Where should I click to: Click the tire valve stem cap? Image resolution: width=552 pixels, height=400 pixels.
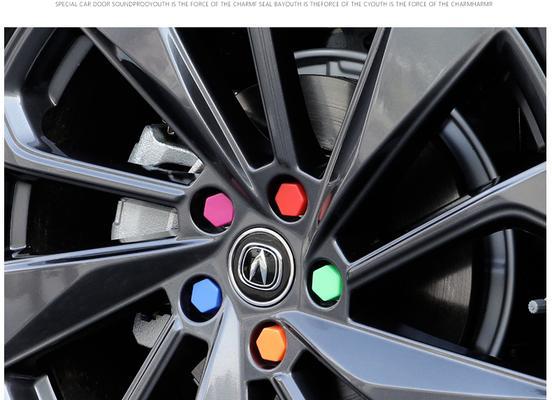(x=537, y=306)
